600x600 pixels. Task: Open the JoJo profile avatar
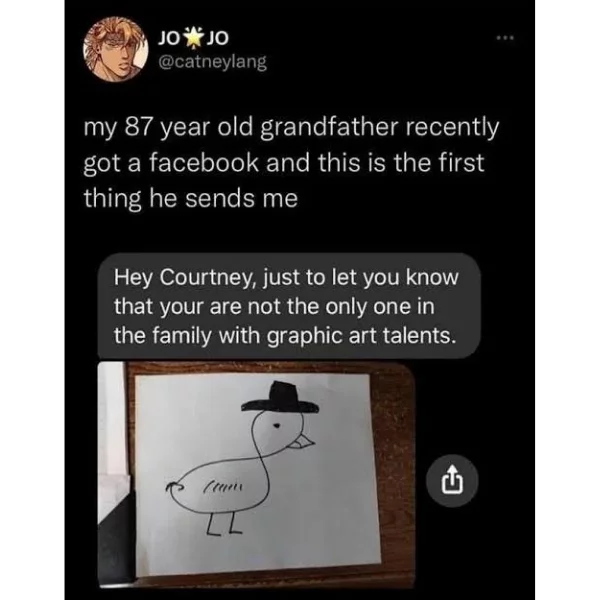[116, 49]
